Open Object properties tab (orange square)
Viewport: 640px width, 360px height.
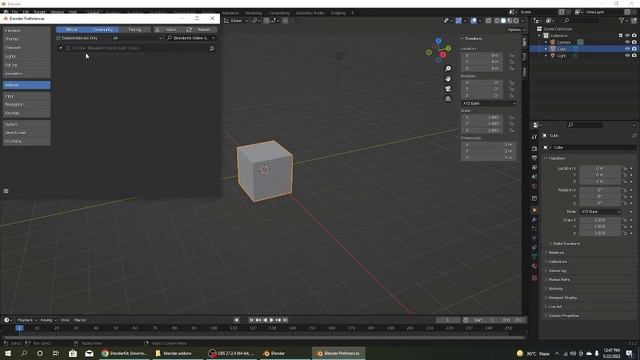coord(534,210)
